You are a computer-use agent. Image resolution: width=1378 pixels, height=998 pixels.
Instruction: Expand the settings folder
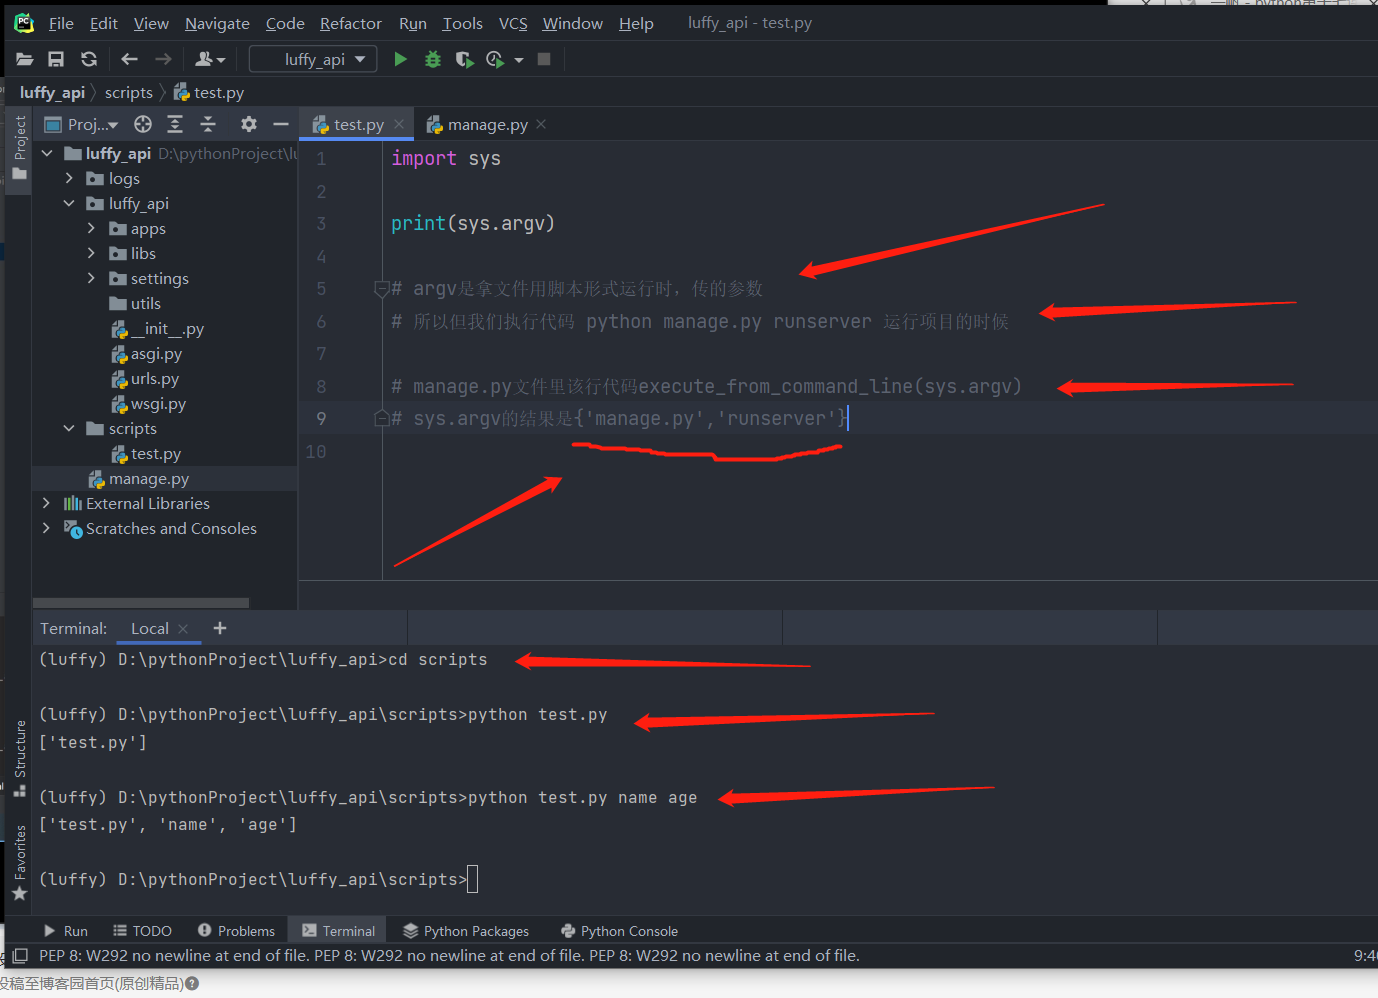click(91, 278)
